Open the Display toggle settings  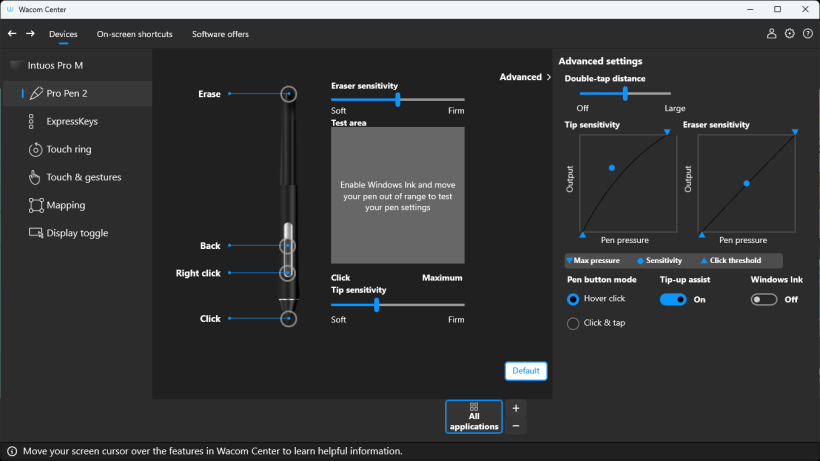point(77,233)
